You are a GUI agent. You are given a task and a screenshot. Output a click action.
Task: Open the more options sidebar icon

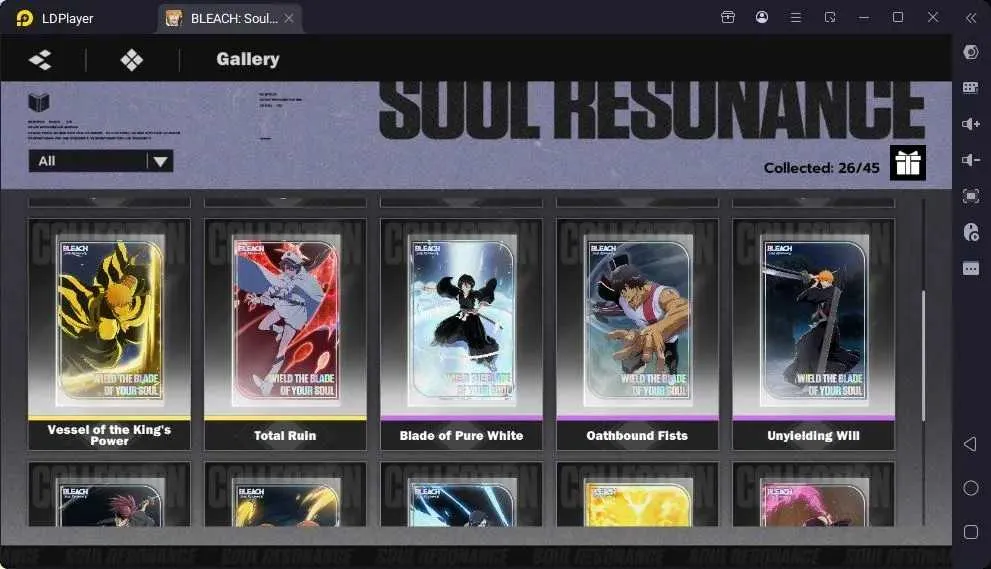point(971,269)
